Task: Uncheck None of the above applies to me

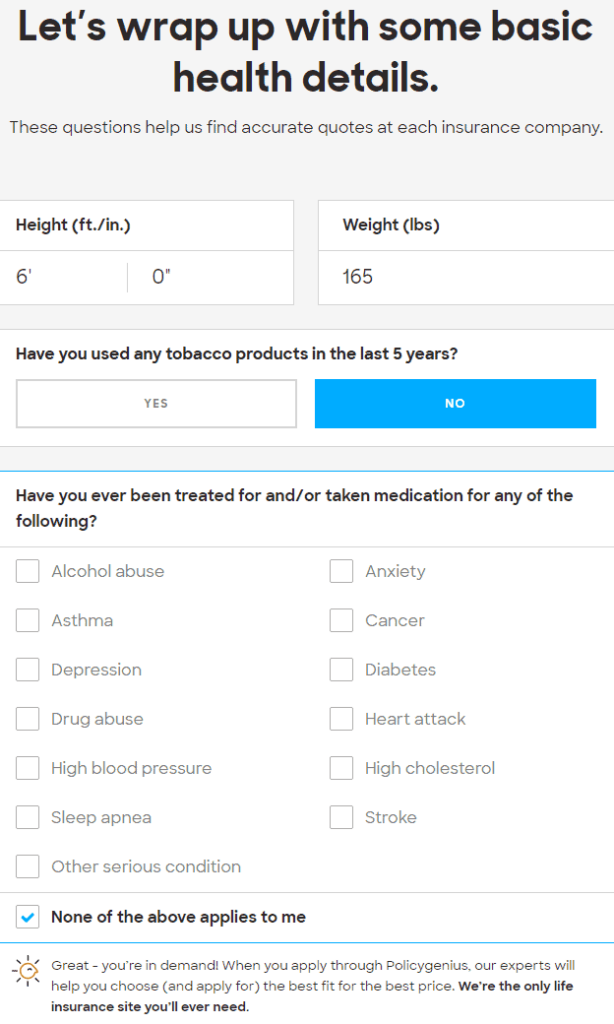Action: pyautogui.click(x=27, y=917)
